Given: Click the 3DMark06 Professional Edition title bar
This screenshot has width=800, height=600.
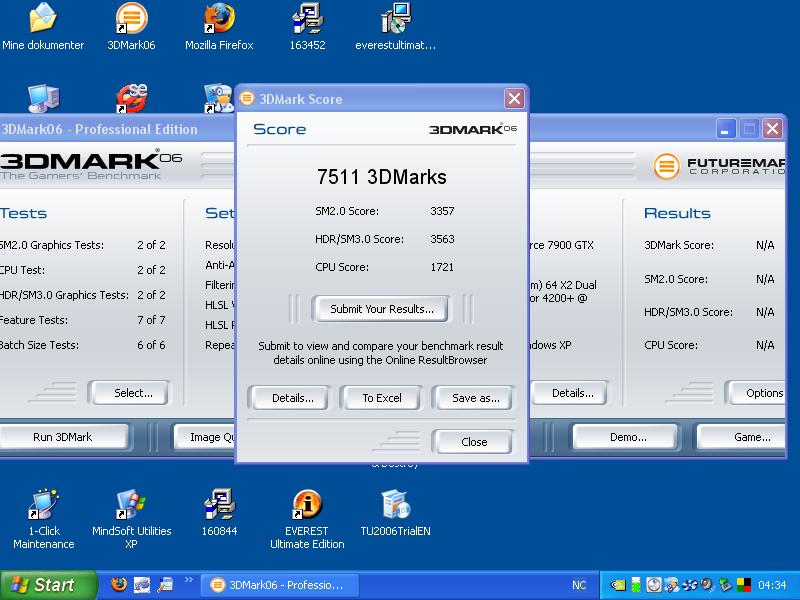Looking at the screenshot, I should [x=117, y=129].
